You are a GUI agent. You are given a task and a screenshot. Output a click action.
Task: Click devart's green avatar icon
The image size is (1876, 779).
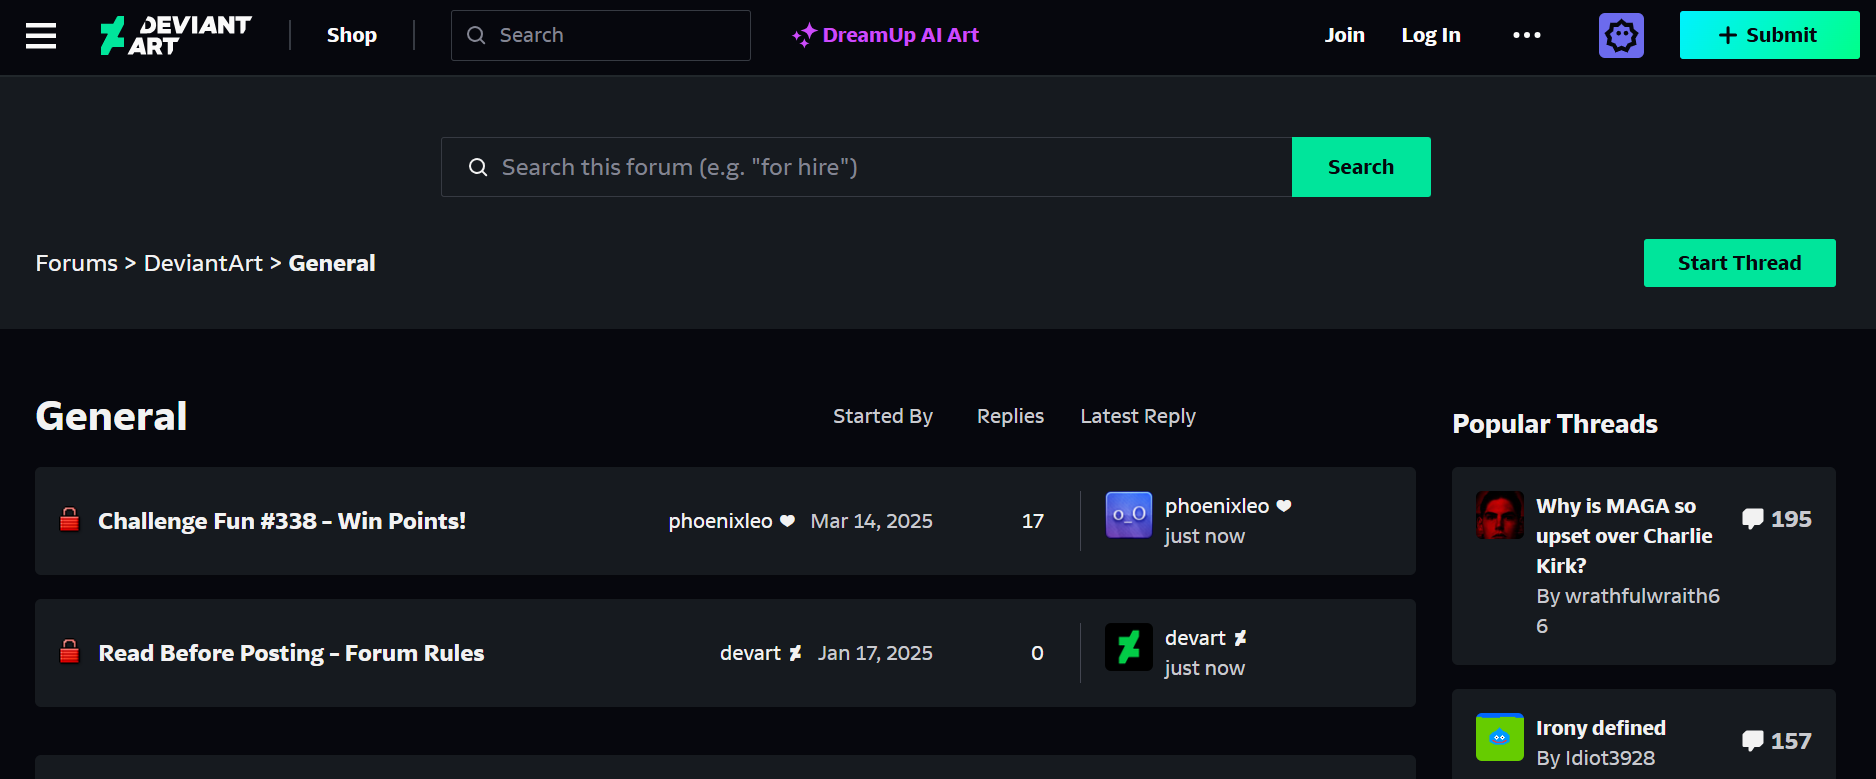pos(1128,647)
